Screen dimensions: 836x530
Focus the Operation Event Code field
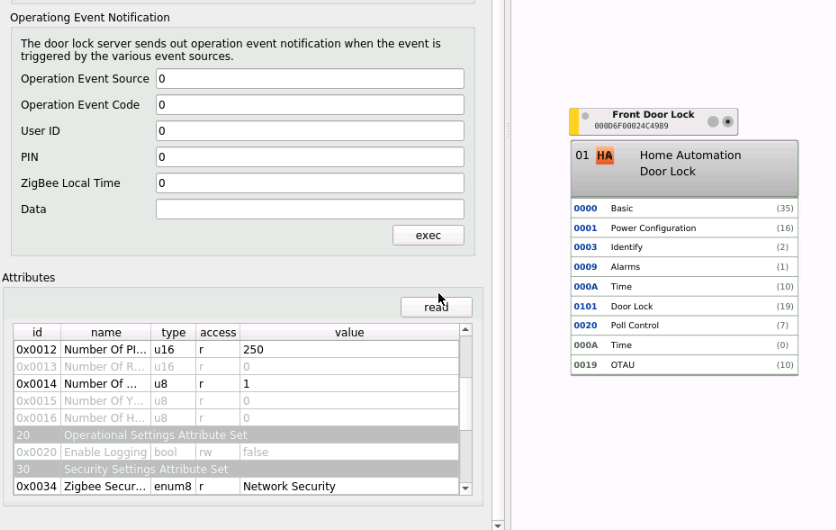pyautogui.click(x=310, y=105)
